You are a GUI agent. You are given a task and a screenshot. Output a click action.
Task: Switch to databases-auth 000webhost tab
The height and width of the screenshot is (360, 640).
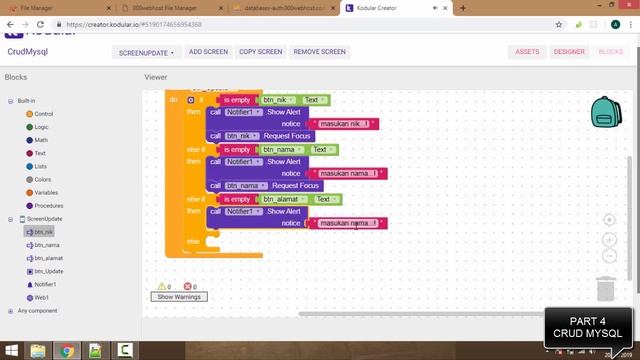[284, 8]
